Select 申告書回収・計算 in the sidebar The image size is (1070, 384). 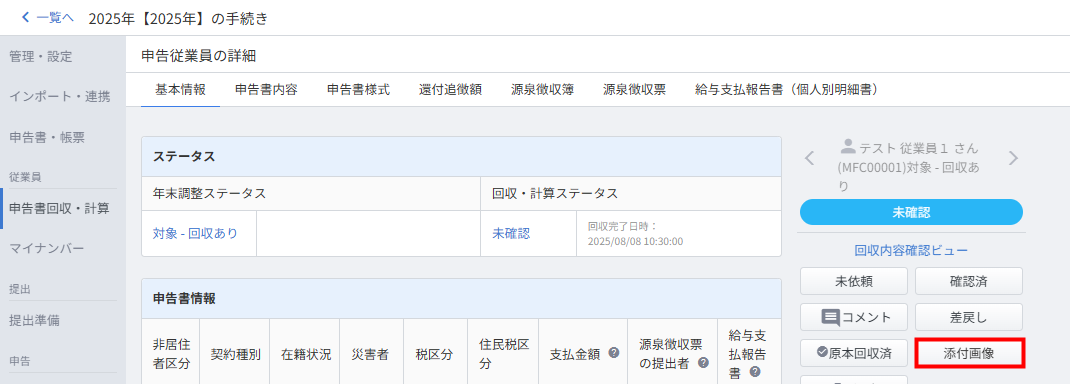point(59,208)
